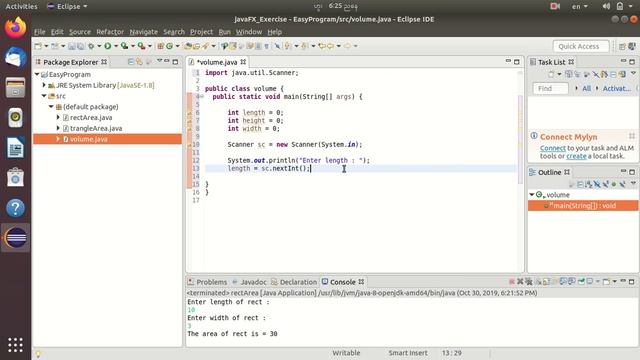Viewport: 640px width, 360px height.
Task: Click the New Java Class toolbar icon
Action: [x=169, y=46]
